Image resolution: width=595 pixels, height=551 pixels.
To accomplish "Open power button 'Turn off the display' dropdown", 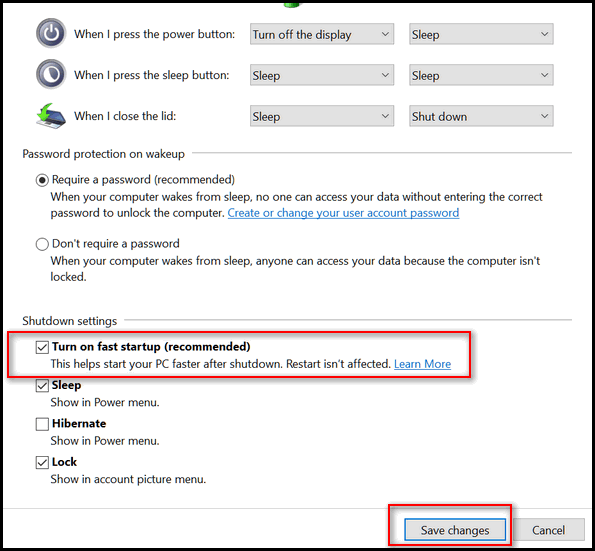I will pyautogui.click(x=322, y=34).
